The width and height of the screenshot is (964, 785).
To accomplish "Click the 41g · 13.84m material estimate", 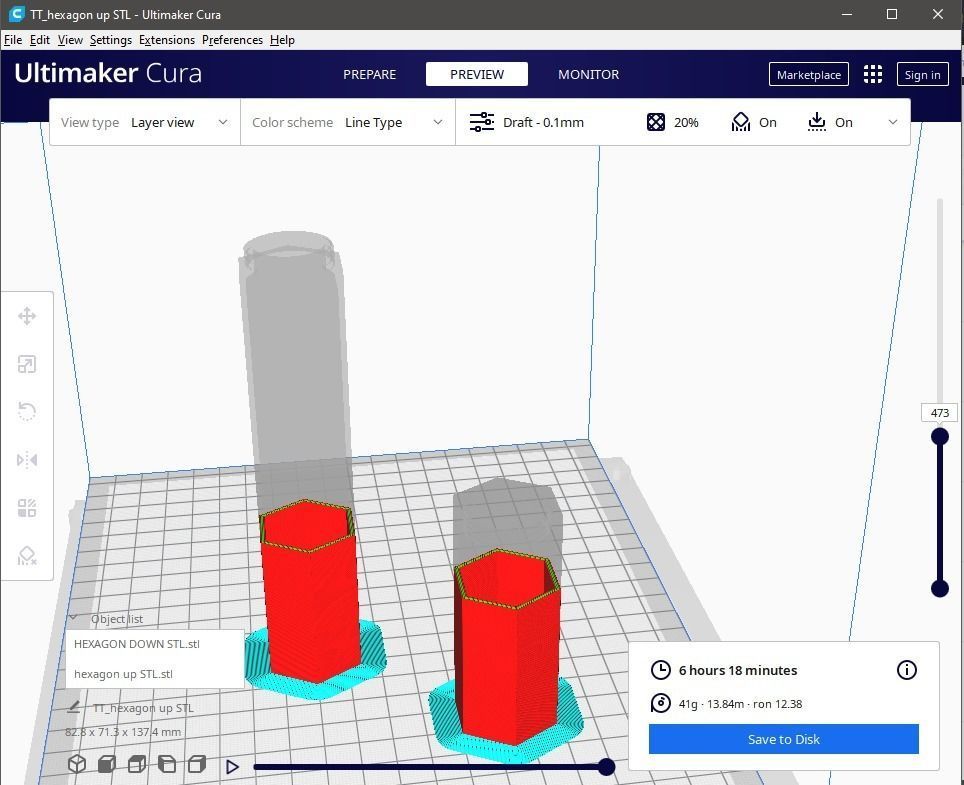I will click(x=740, y=704).
